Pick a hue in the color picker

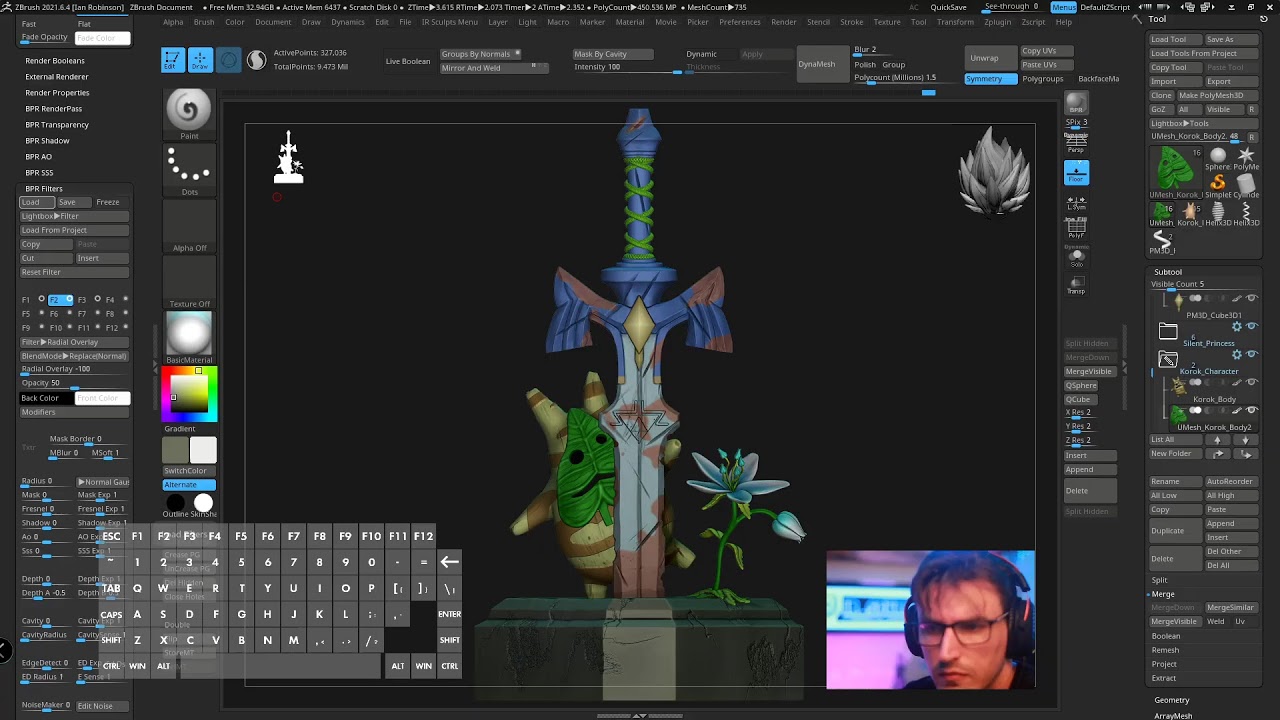pyautogui.click(x=189, y=394)
